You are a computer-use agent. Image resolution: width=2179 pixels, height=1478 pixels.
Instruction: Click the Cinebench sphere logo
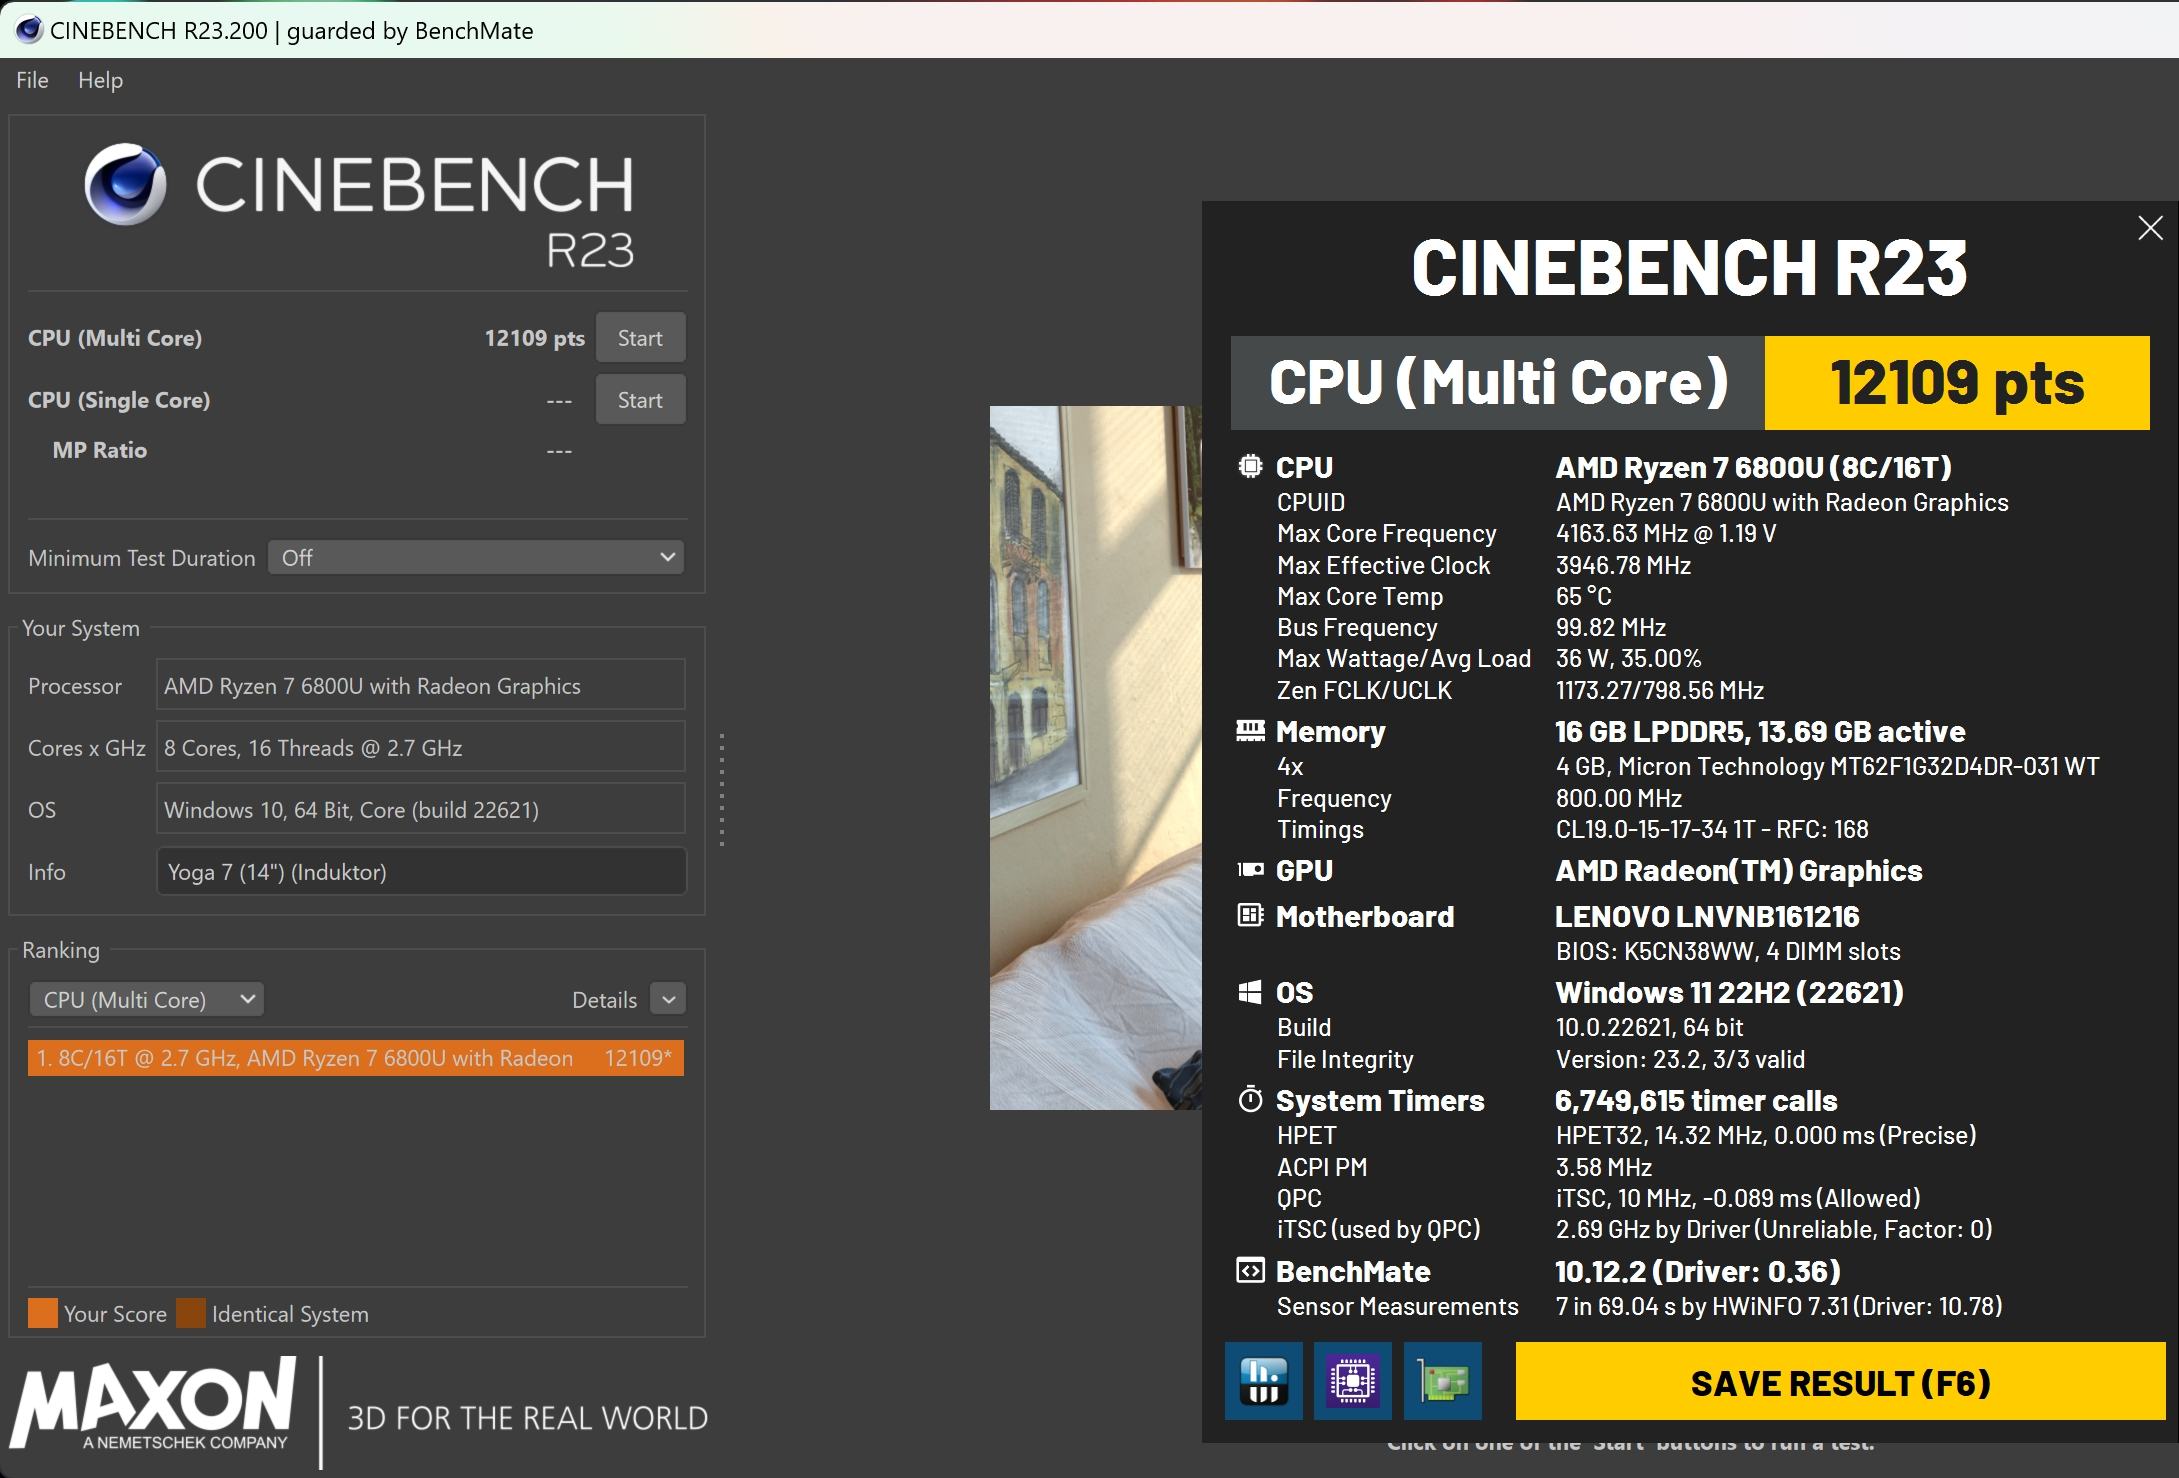(x=125, y=184)
